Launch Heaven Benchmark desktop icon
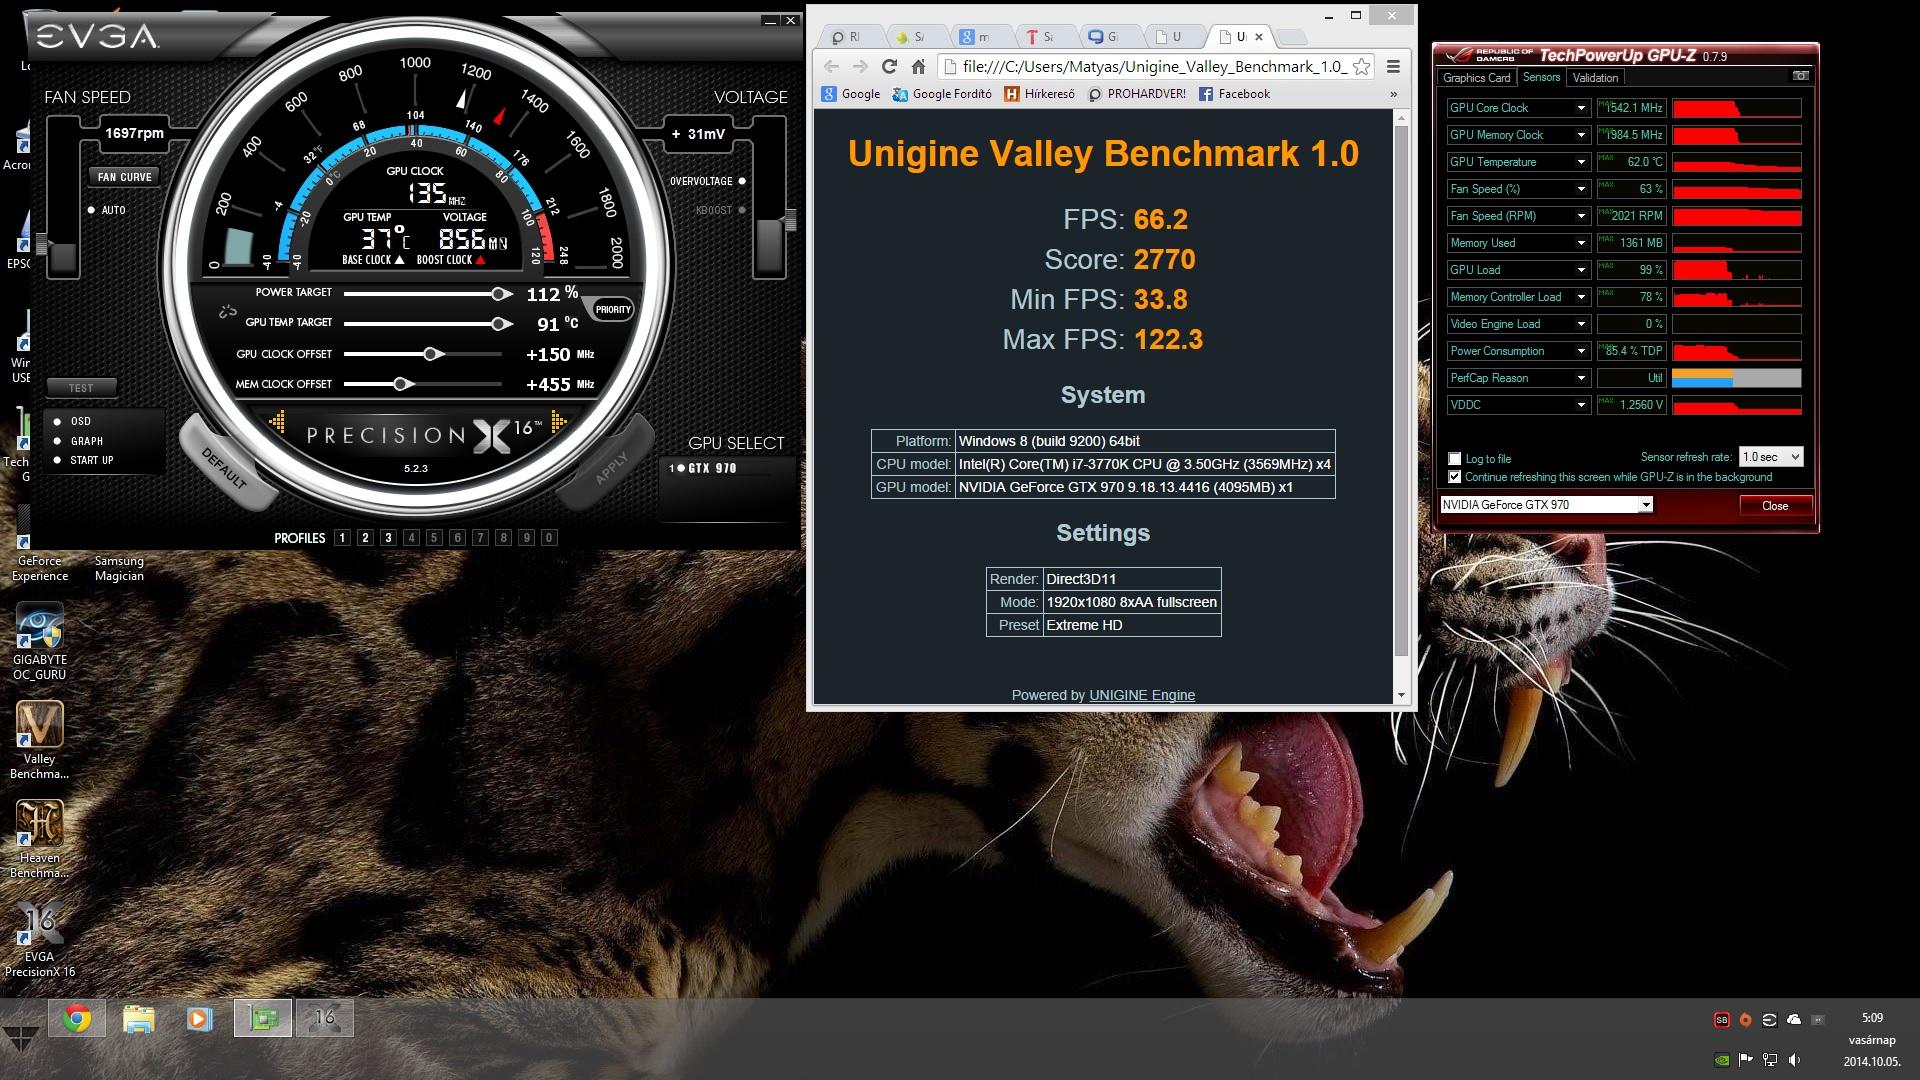 (40, 824)
